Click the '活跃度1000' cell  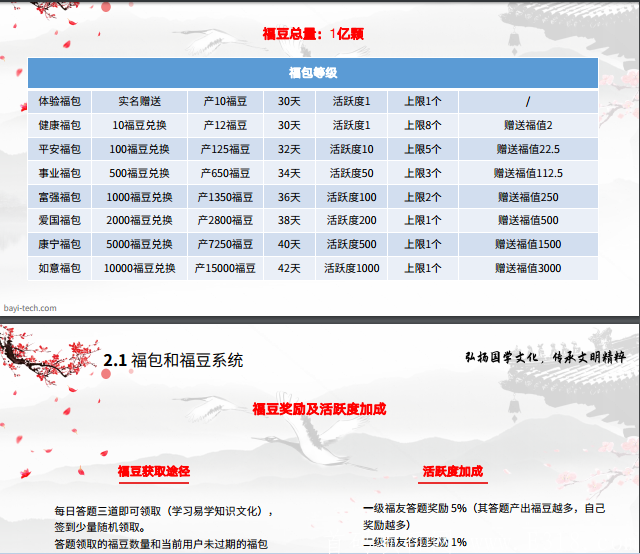pyautogui.click(x=351, y=268)
